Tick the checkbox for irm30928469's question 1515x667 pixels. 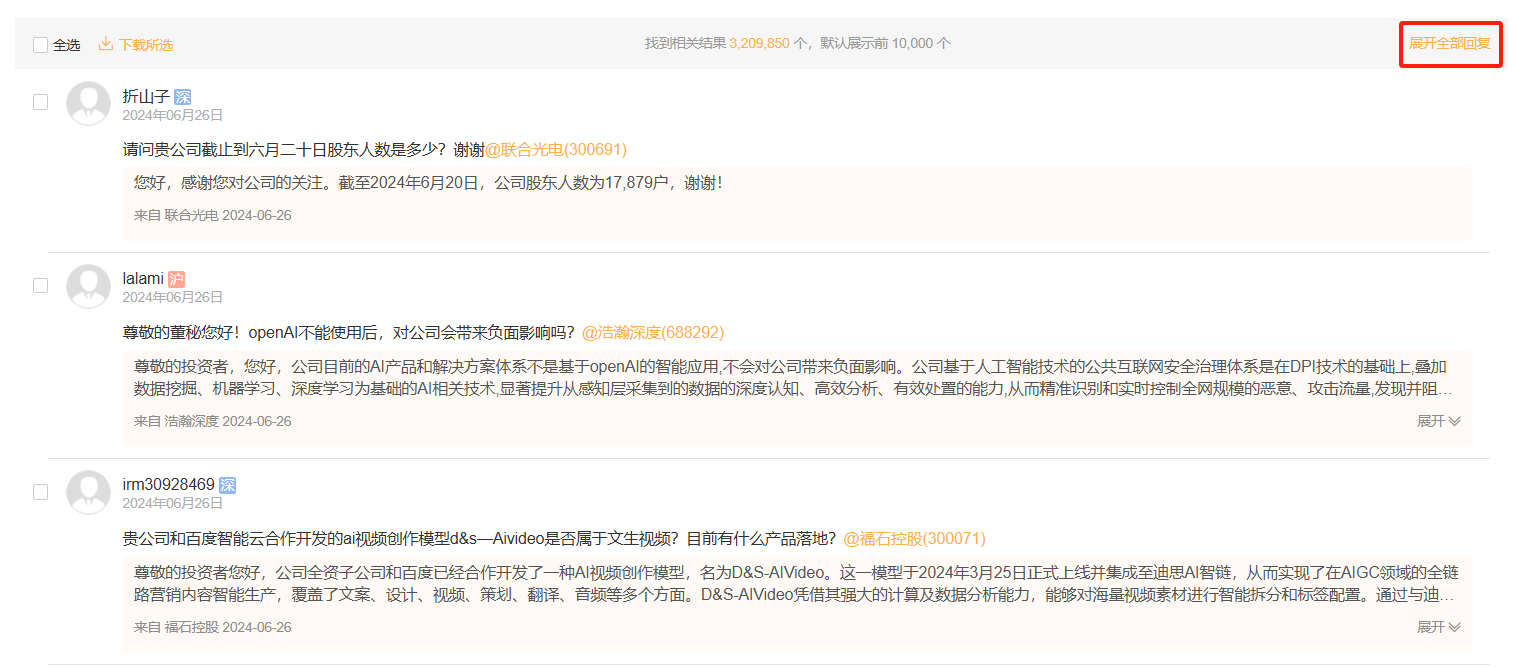[x=40, y=491]
